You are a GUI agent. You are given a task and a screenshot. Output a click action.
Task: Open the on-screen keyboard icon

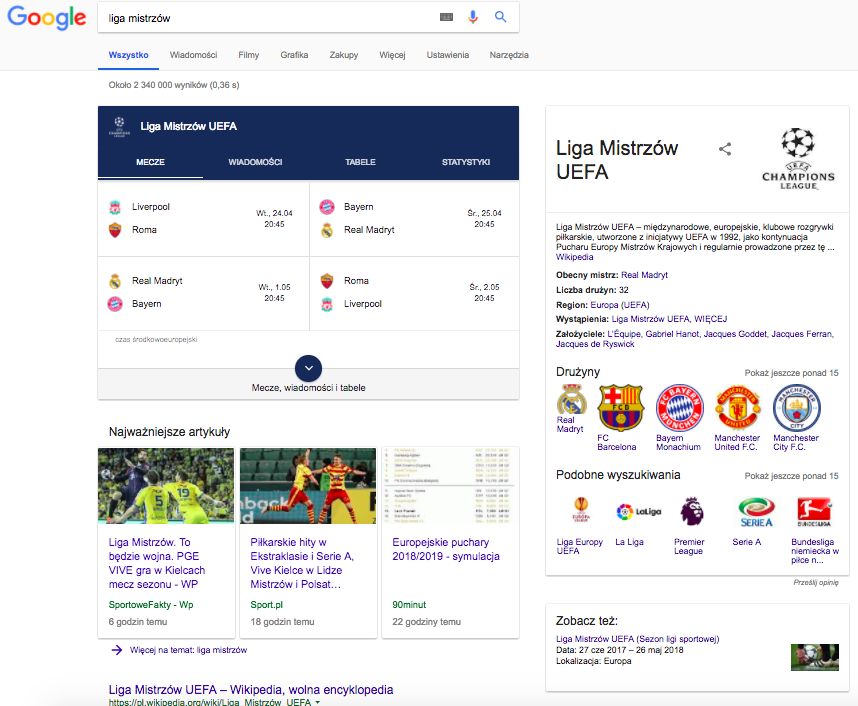[447, 17]
